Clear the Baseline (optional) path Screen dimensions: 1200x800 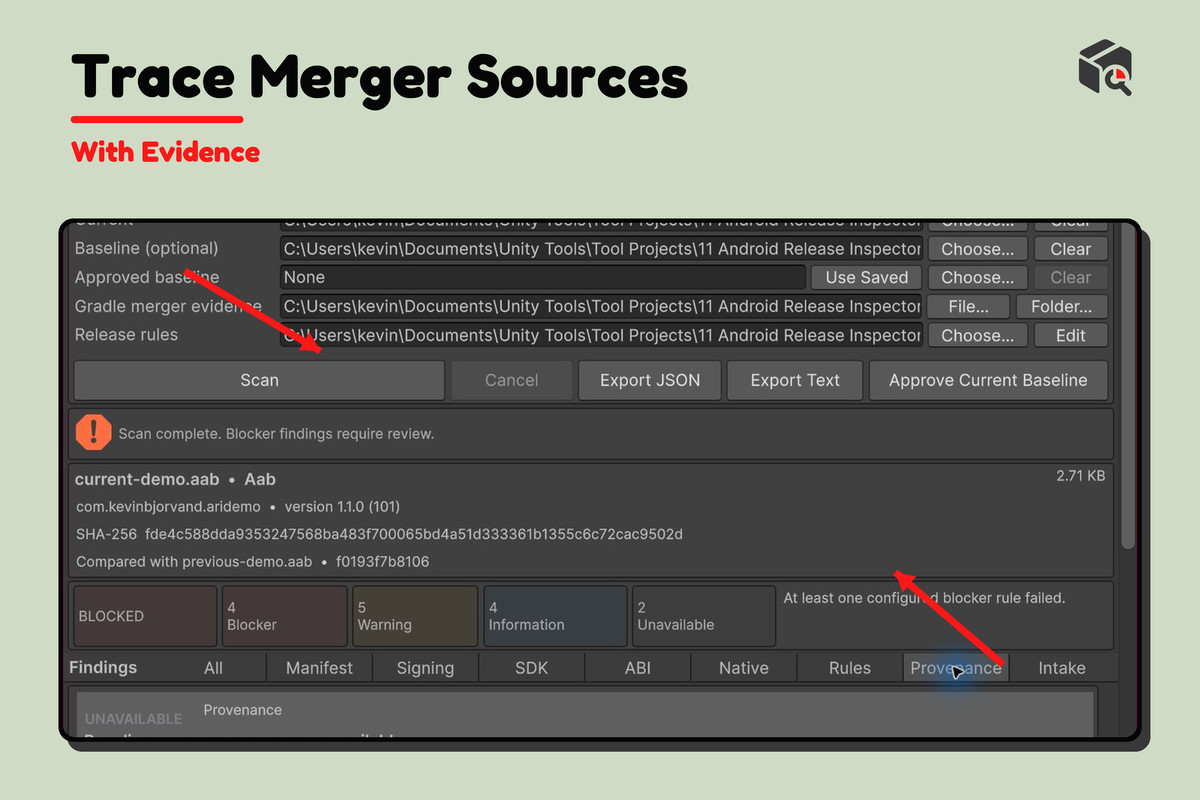point(1070,249)
